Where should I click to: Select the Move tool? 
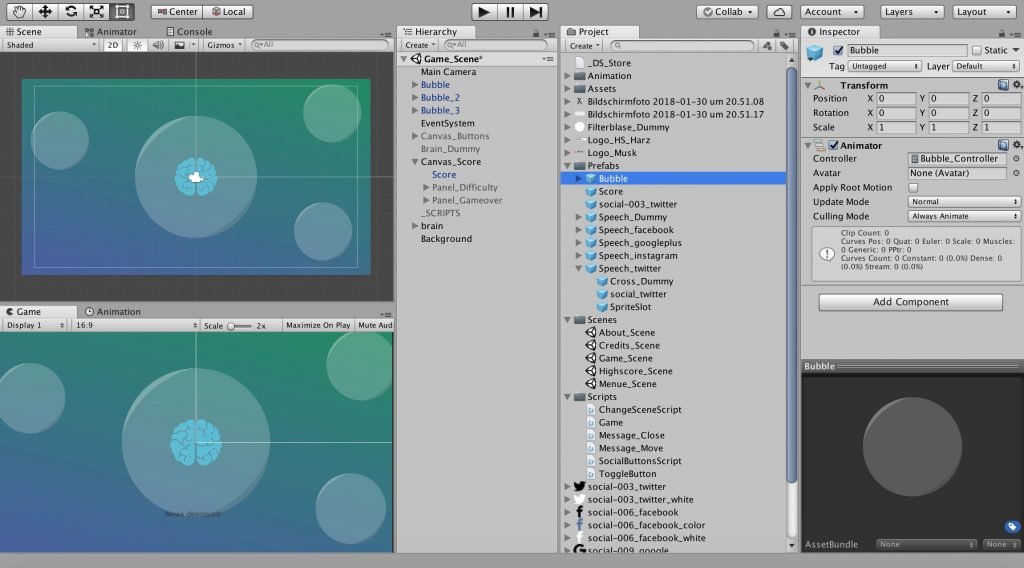pyautogui.click(x=44, y=12)
